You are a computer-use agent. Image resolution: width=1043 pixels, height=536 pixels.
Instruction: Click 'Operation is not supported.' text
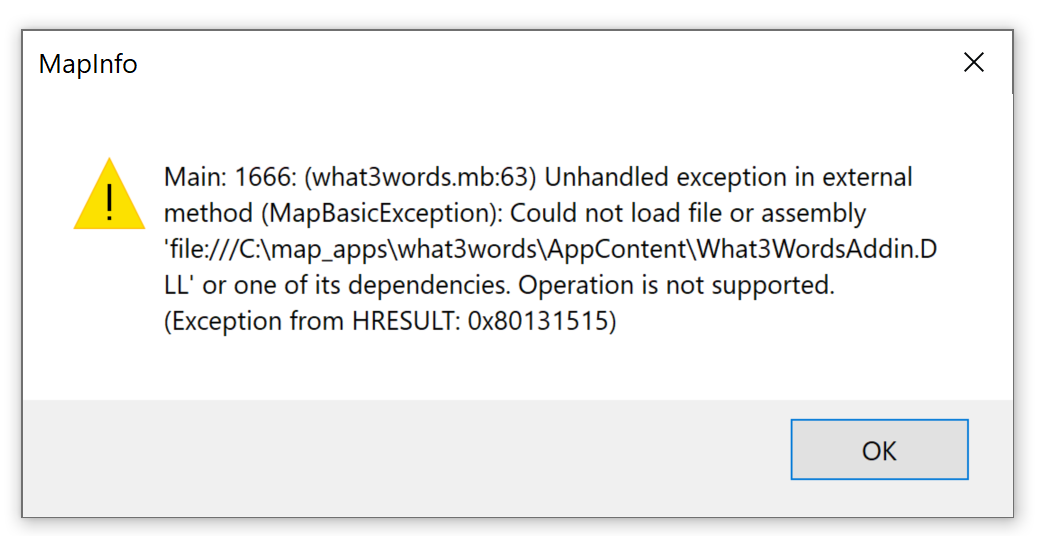[x=676, y=285]
